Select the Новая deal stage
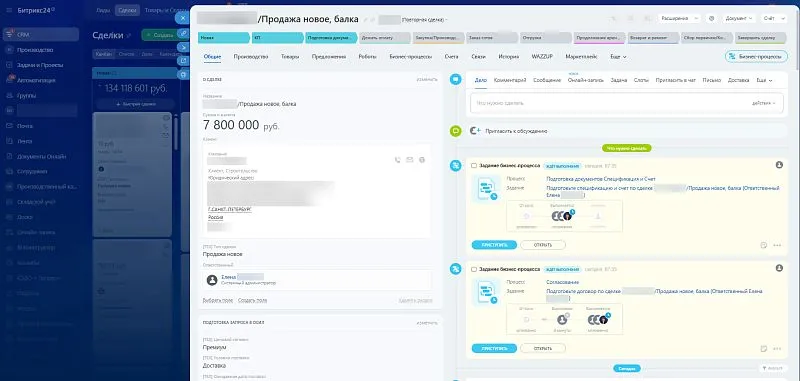The image size is (800, 381). [224, 38]
